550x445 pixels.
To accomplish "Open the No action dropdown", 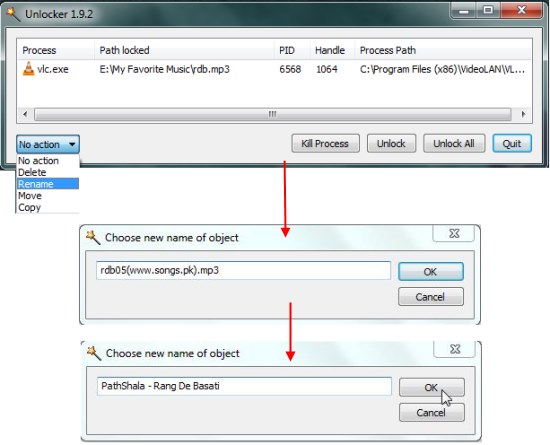I will click(x=48, y=144).
